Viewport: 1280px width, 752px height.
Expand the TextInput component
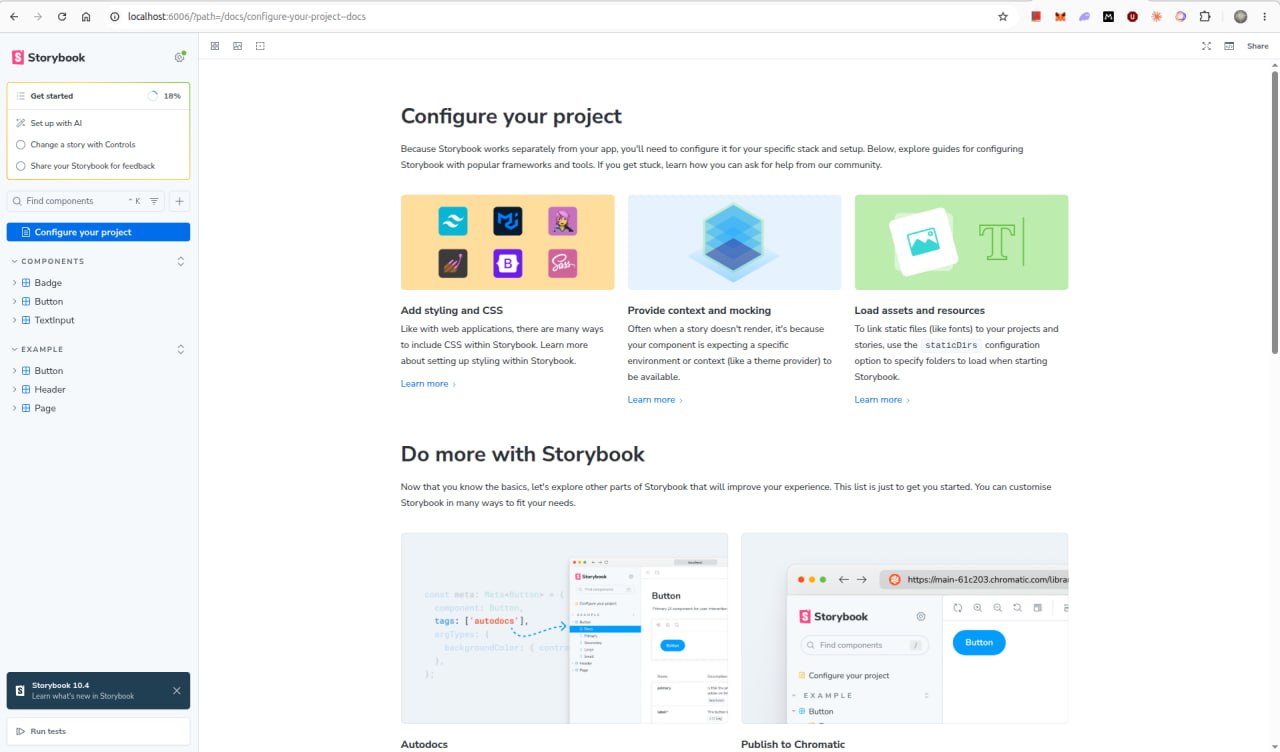54,320
